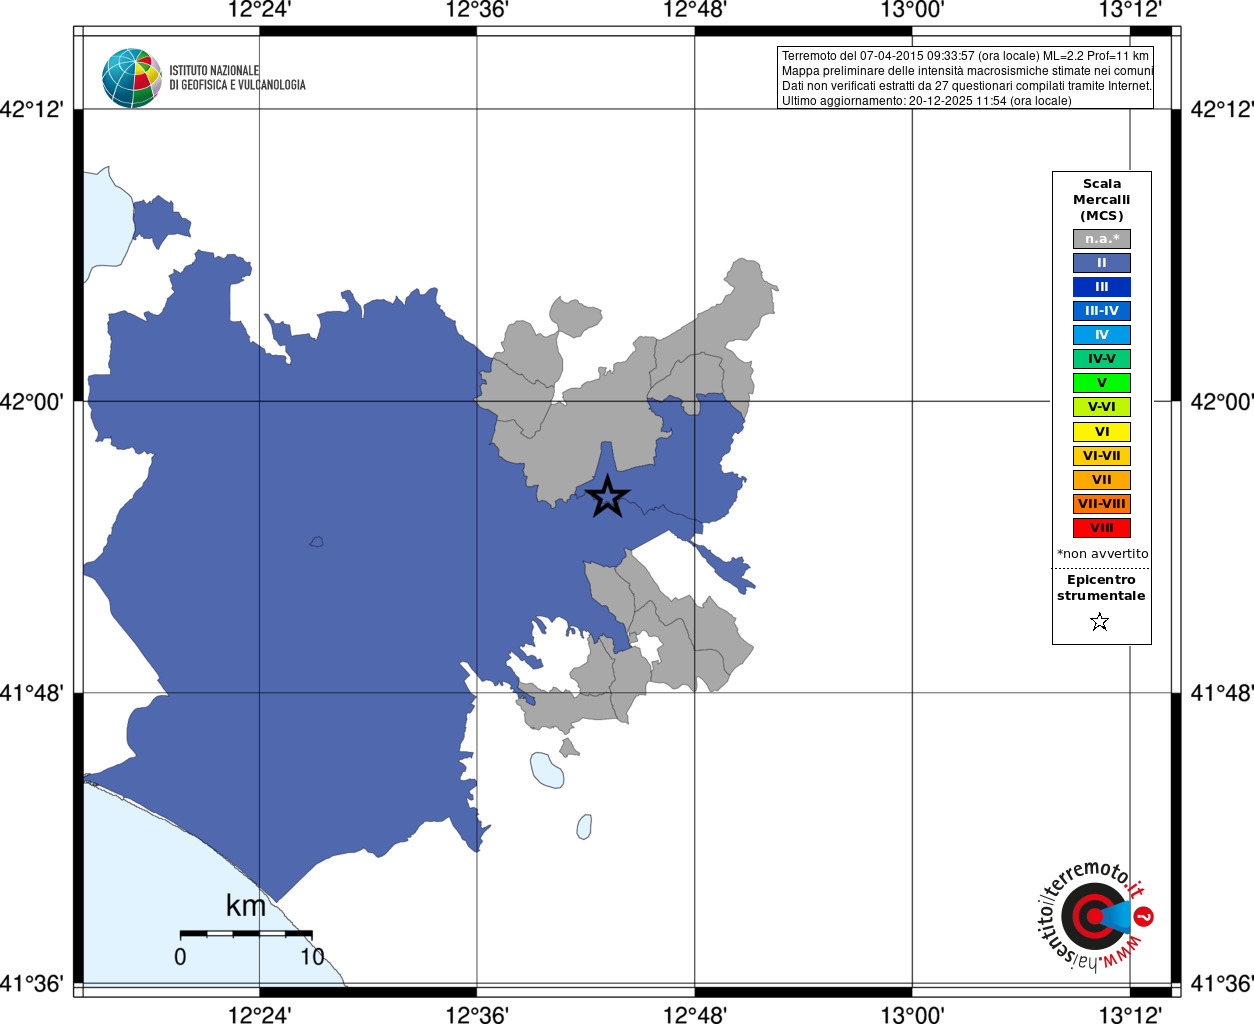Click the 'Epicentro strumentale' legend label
The height and width of the screenshot is (1024, 1254).
pyautogui.click(x=1101, y=588)
